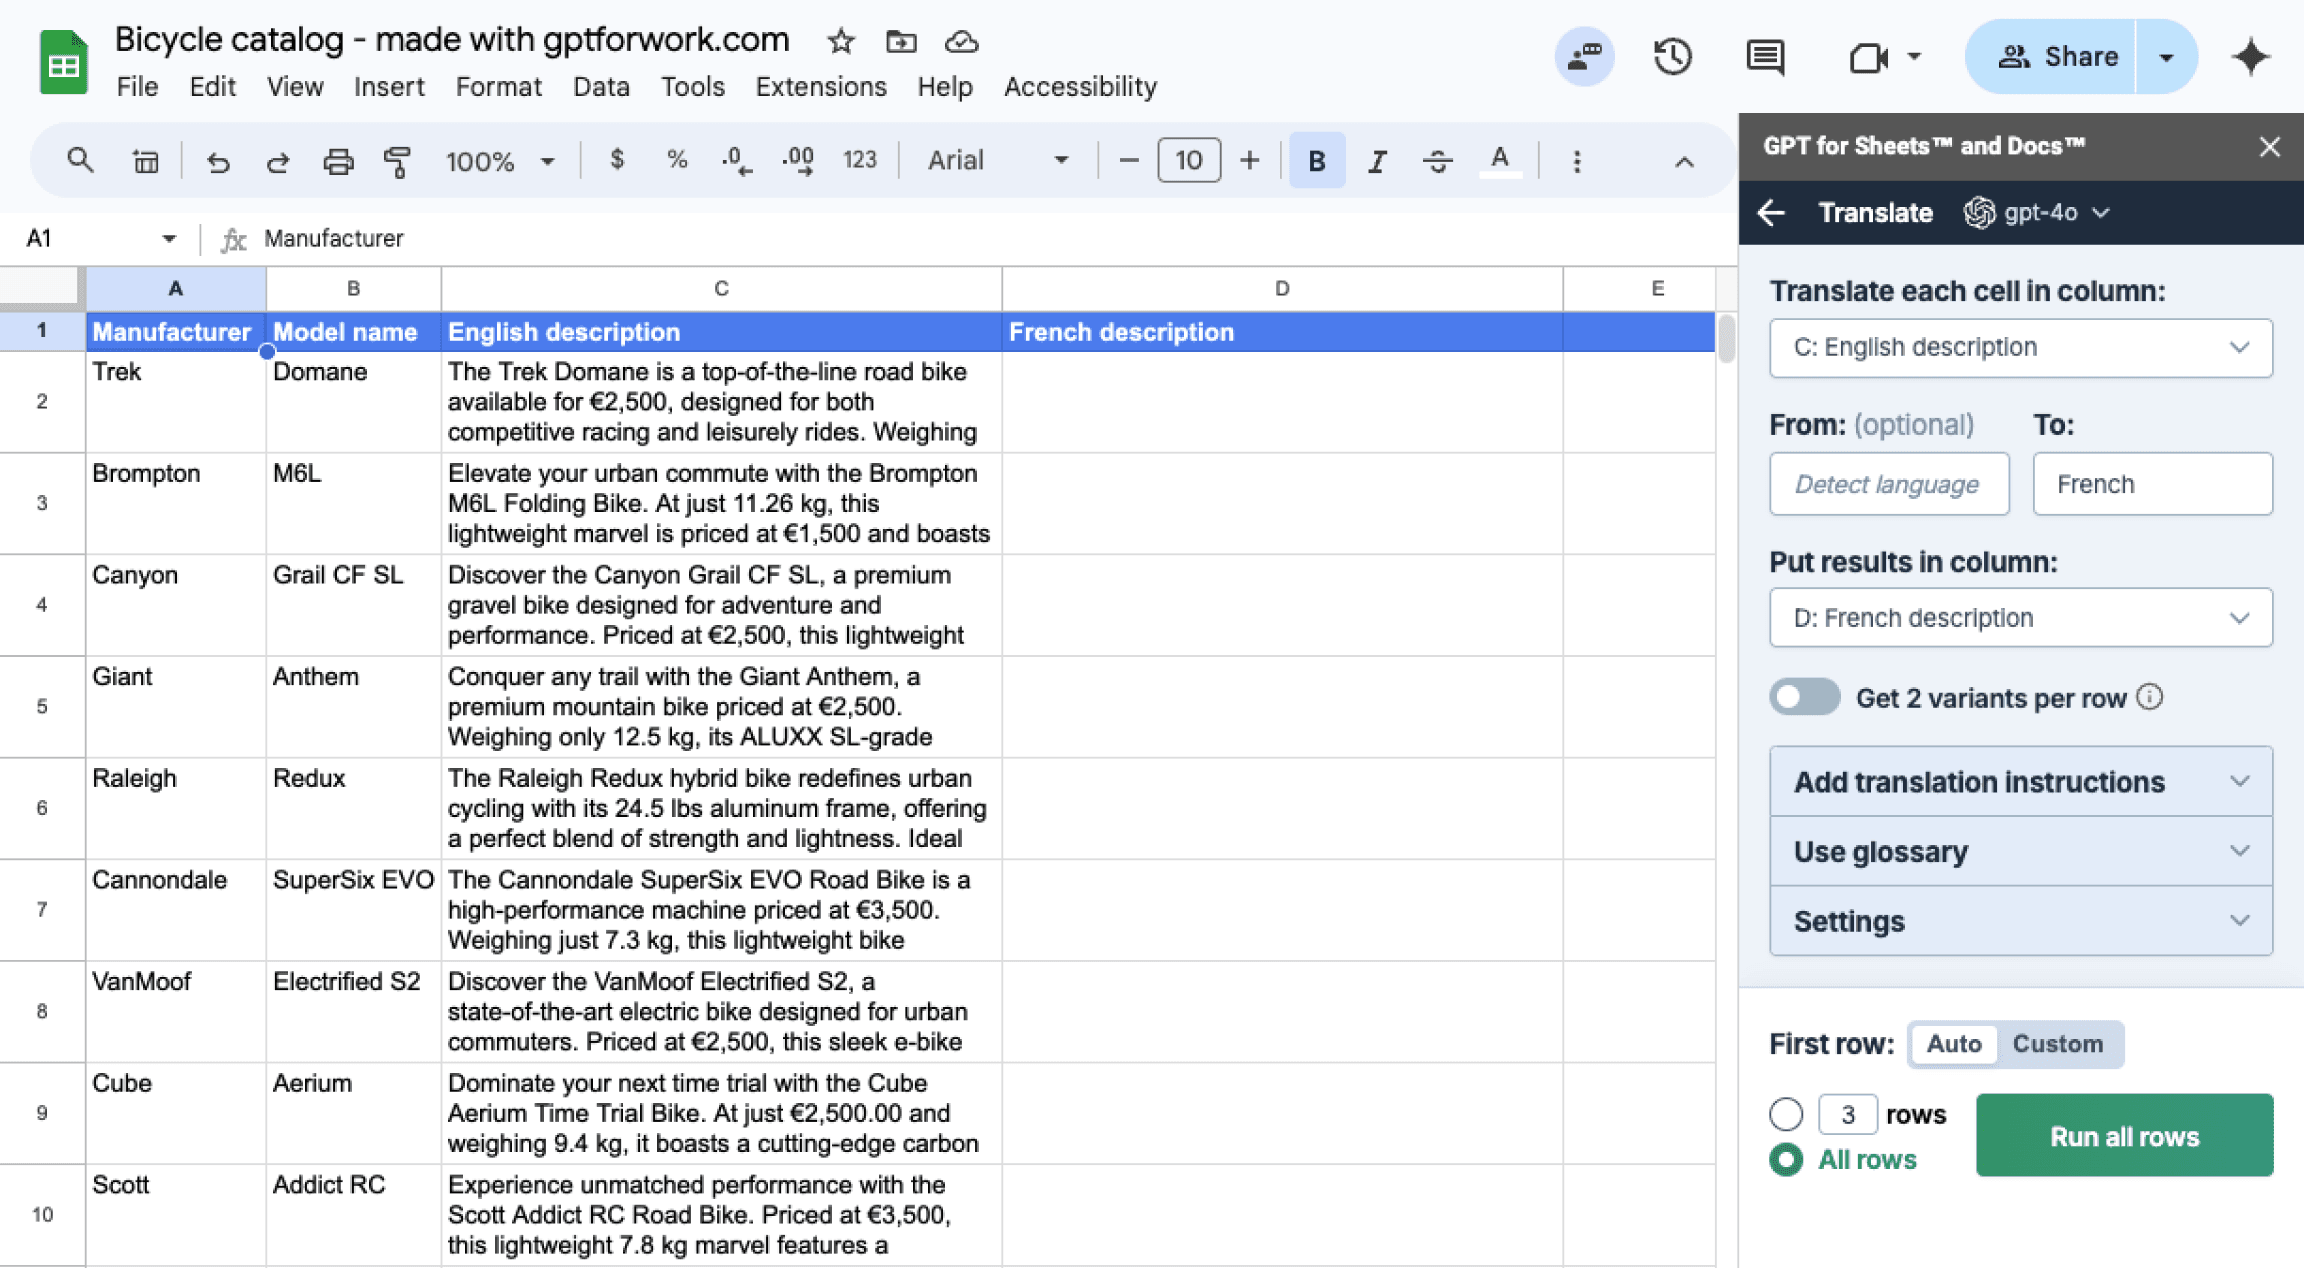
Task: Select column D header
Action: pyautogui.click(x=1282, y=289)
